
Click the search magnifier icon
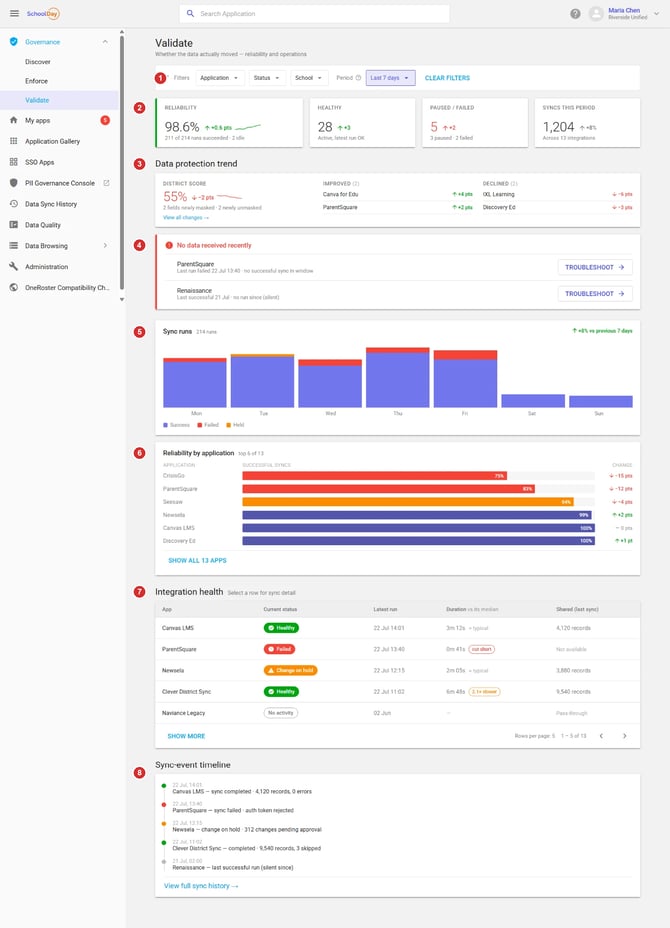coord(190,13)
